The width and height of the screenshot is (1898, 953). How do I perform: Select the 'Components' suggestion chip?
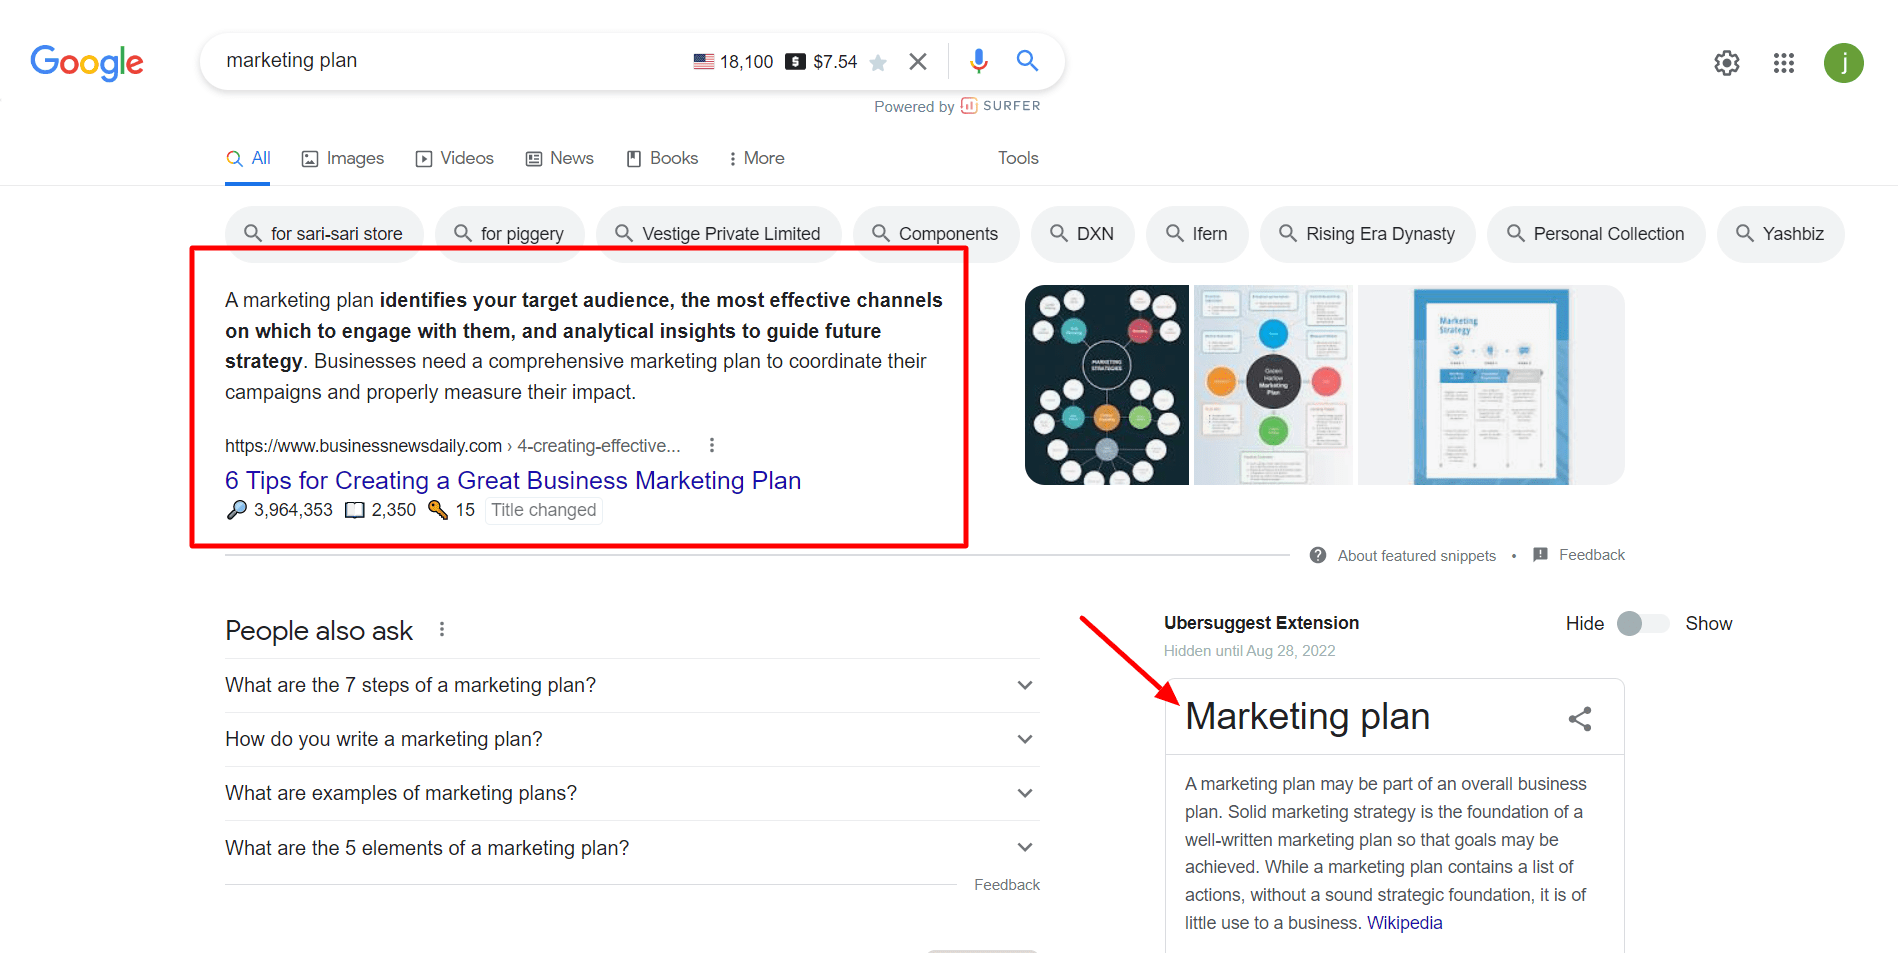pos(936,234)
